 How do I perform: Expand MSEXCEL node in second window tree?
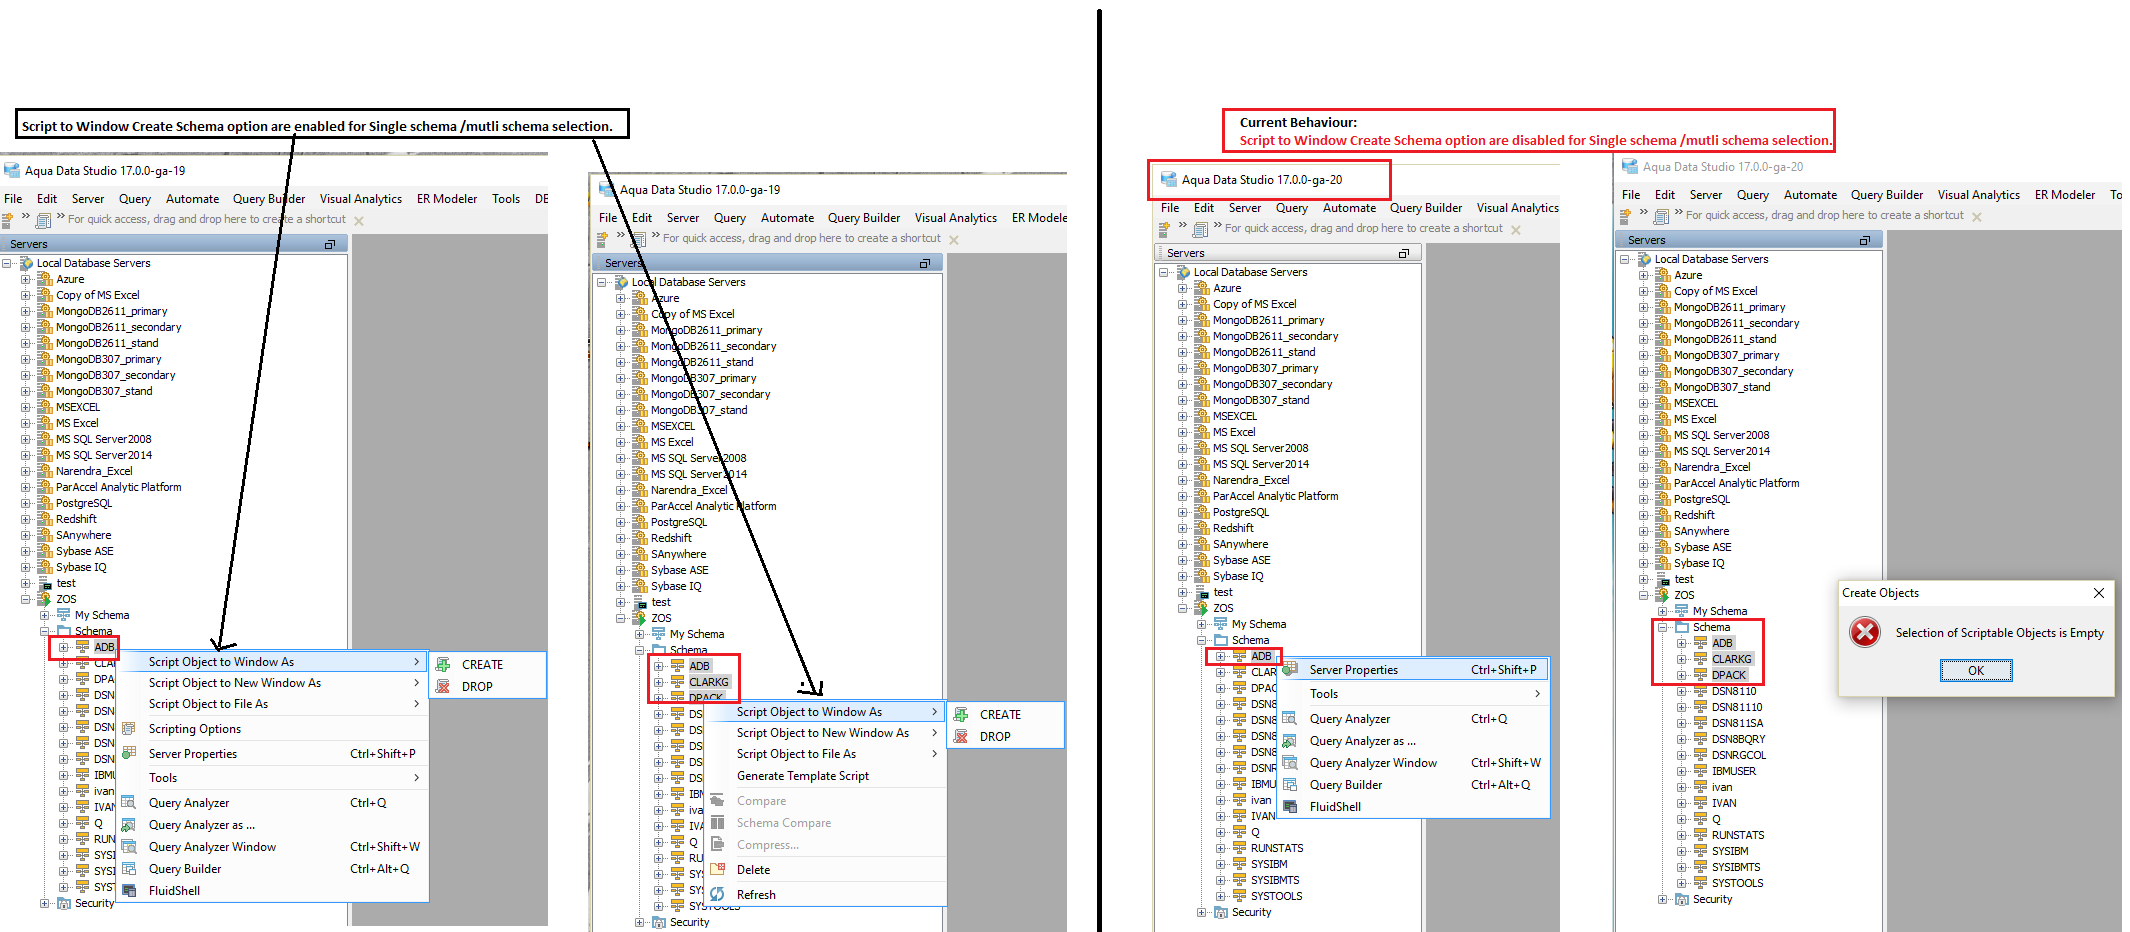(x=621, y=426)
